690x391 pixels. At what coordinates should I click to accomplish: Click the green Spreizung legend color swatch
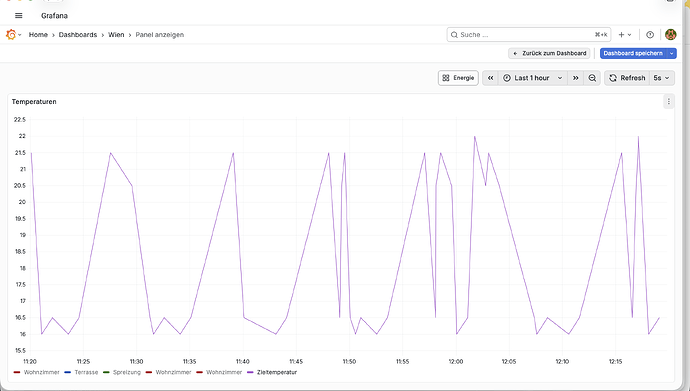pos(106,372)
